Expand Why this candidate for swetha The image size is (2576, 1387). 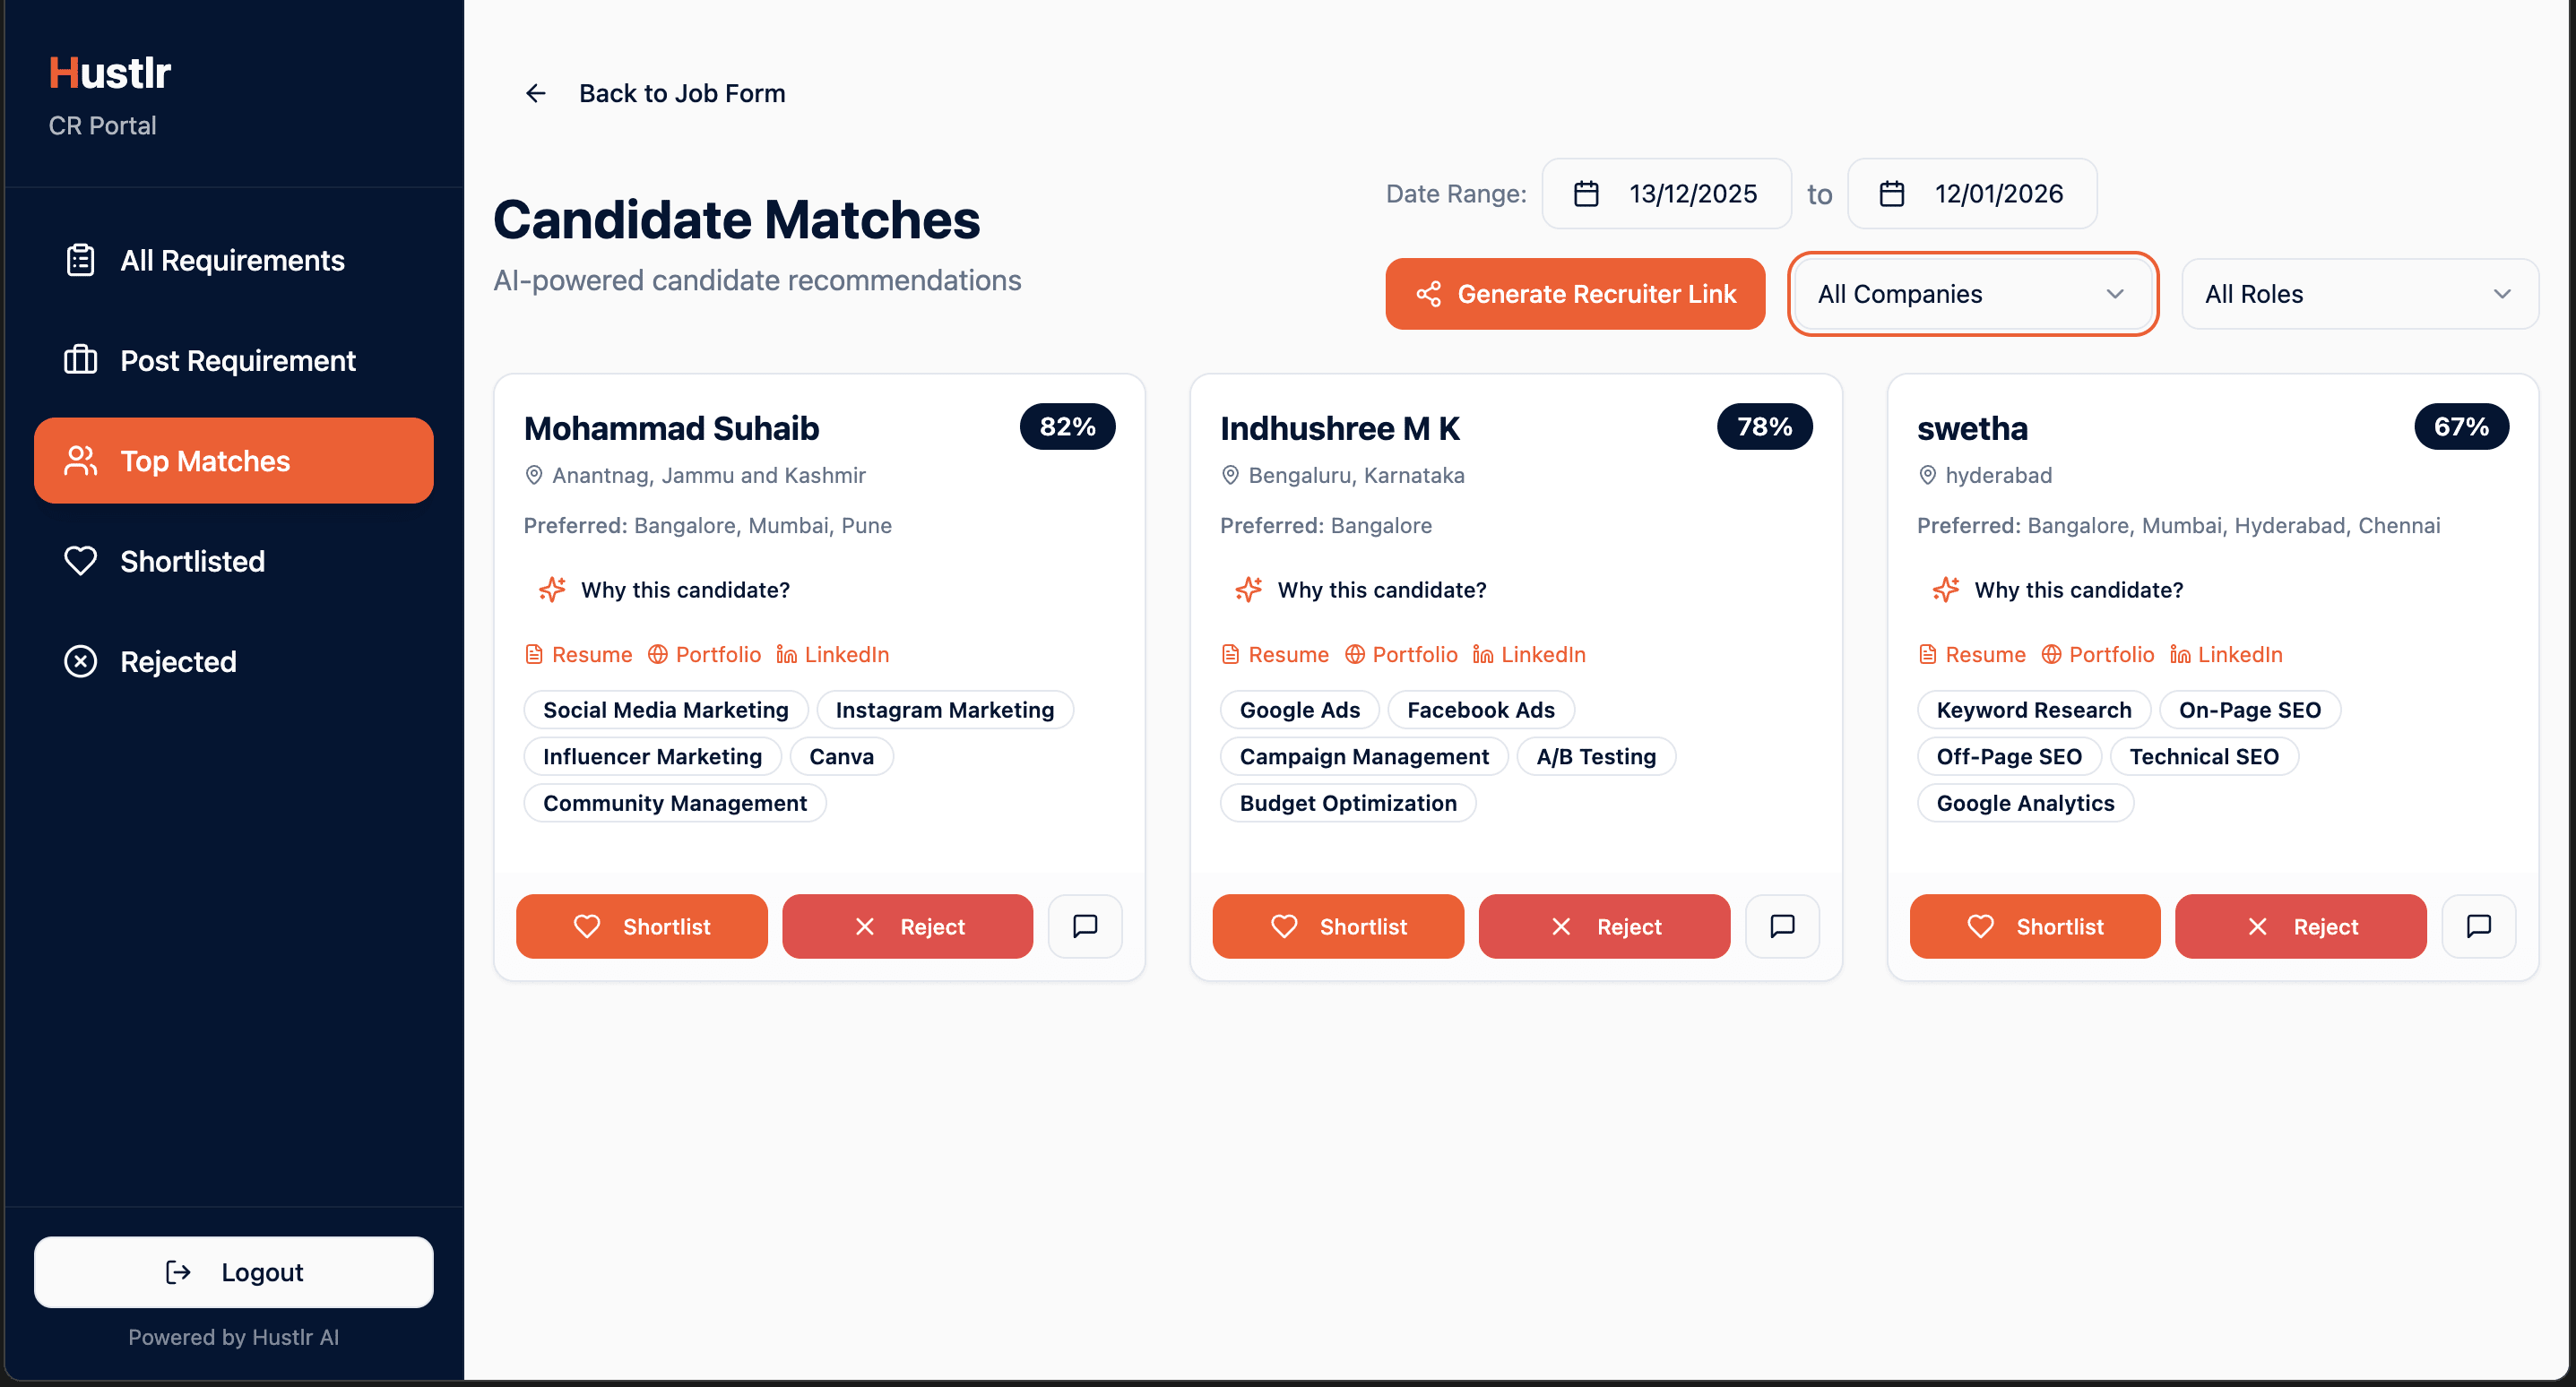point(2078,590)
